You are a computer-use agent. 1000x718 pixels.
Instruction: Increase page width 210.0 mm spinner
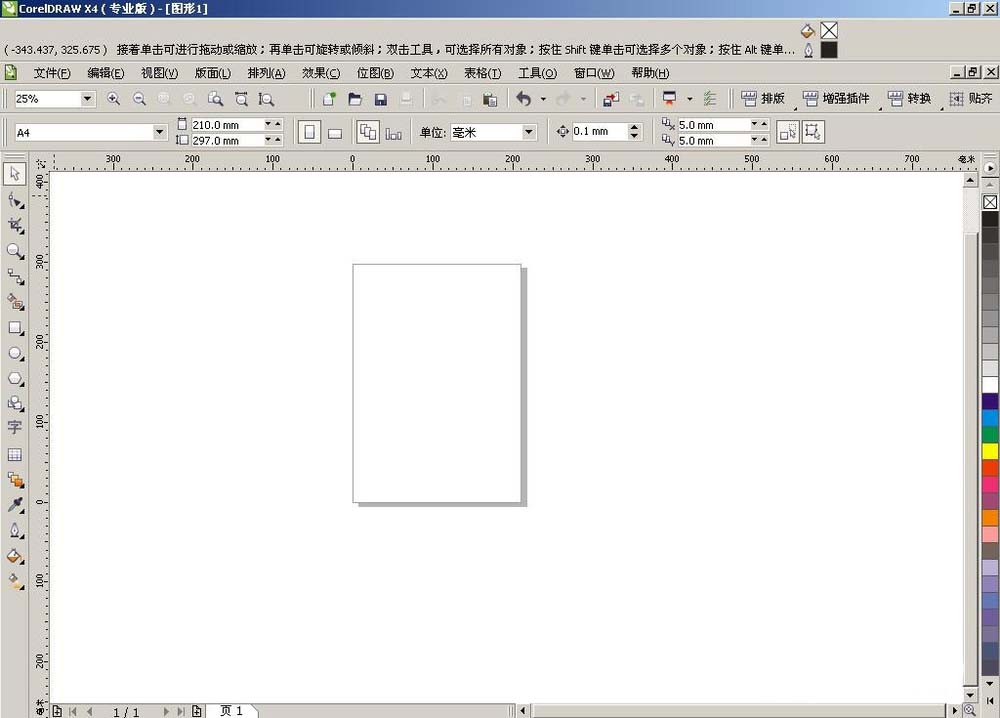point(278,124)
